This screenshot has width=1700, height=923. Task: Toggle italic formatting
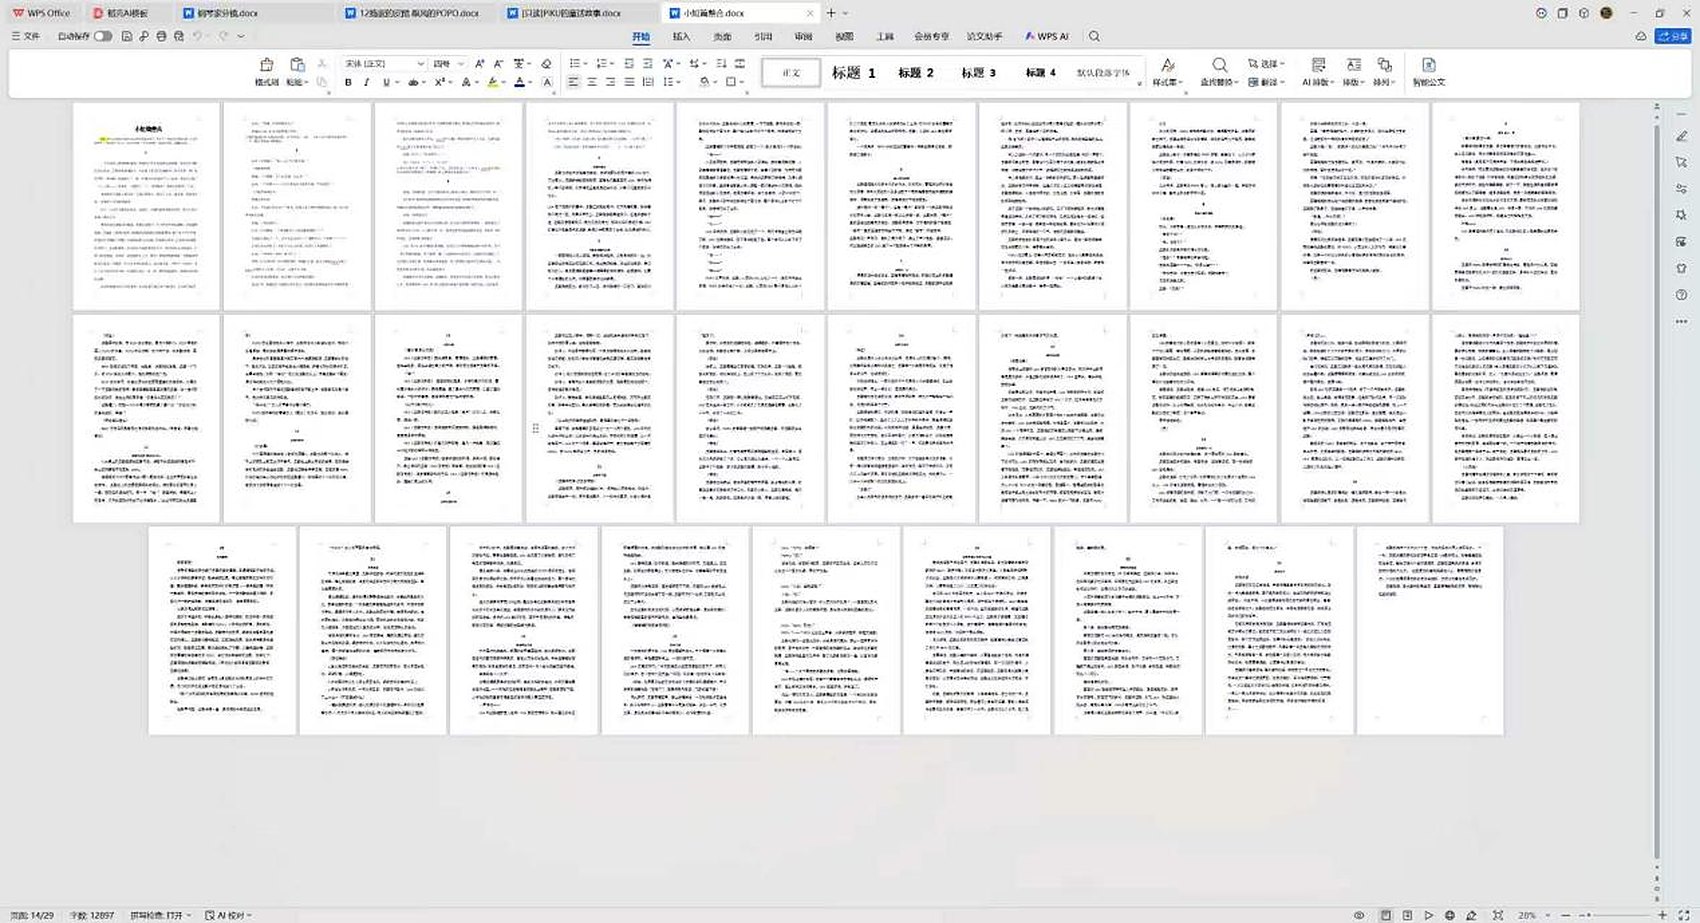click(366, 82)
